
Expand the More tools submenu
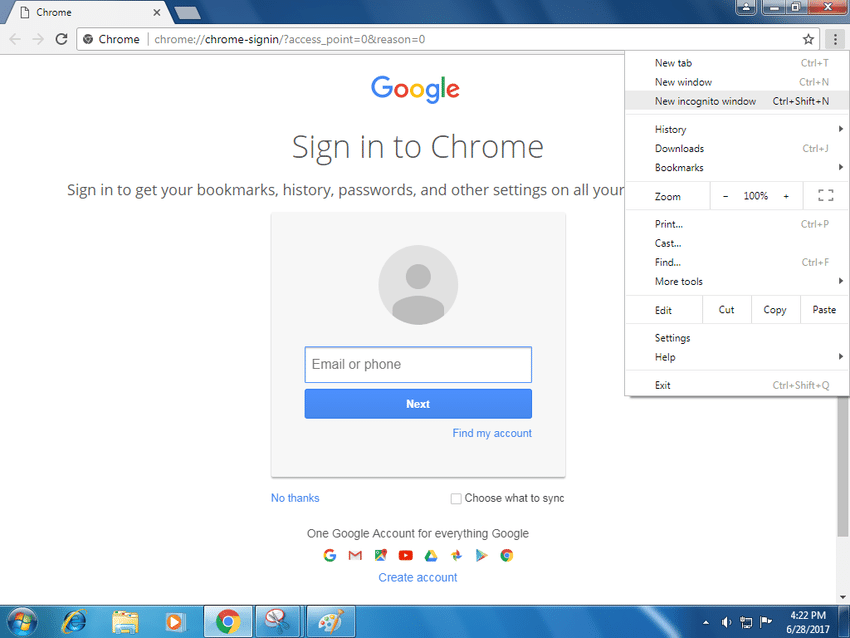click(x=737, y=281)
